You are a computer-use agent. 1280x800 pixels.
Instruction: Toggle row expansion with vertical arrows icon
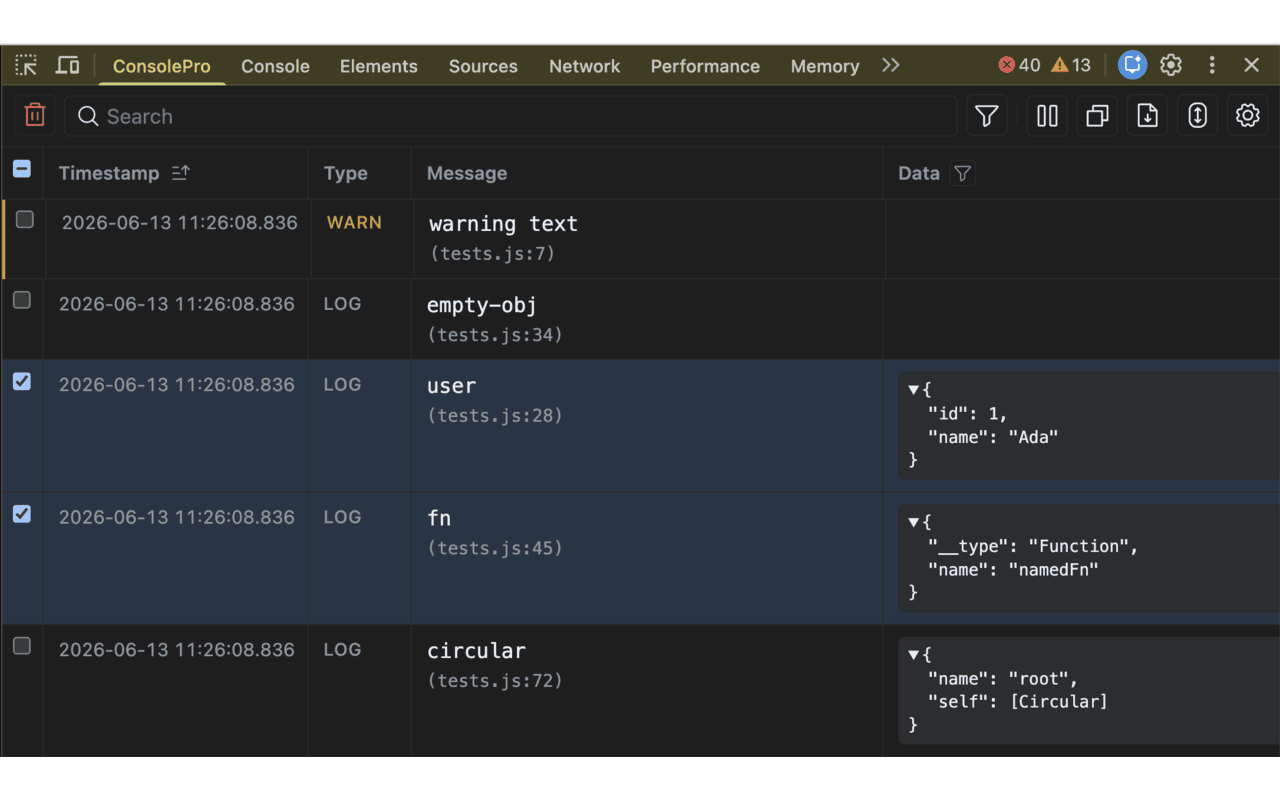1197,116
